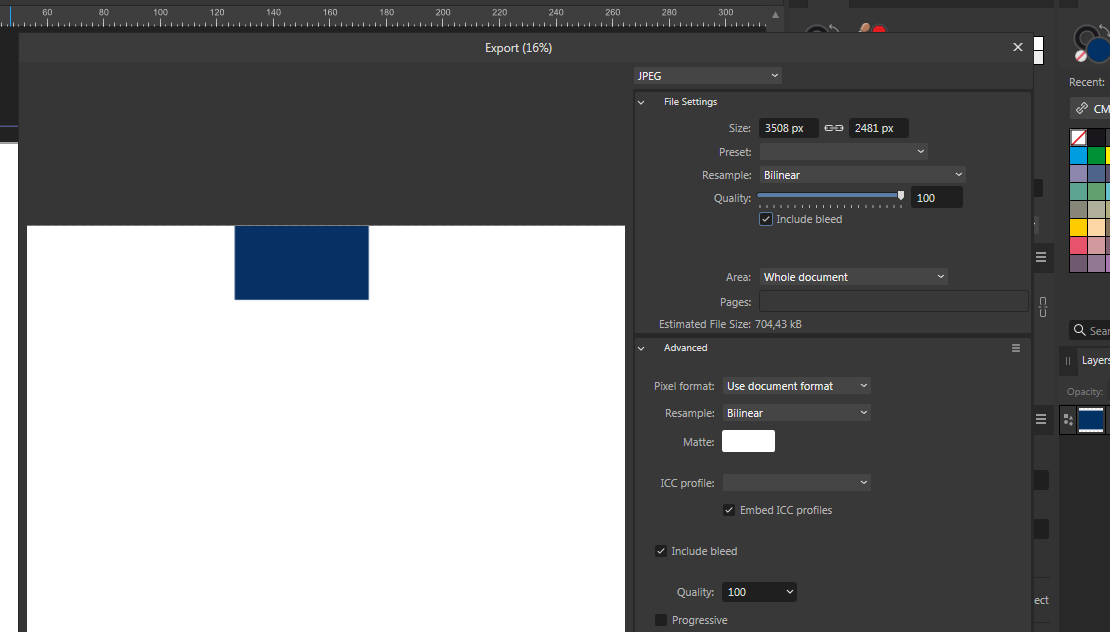Collapse the File Settings section
This screenshot has height=632, width=1110.
[x=641, y=102]
